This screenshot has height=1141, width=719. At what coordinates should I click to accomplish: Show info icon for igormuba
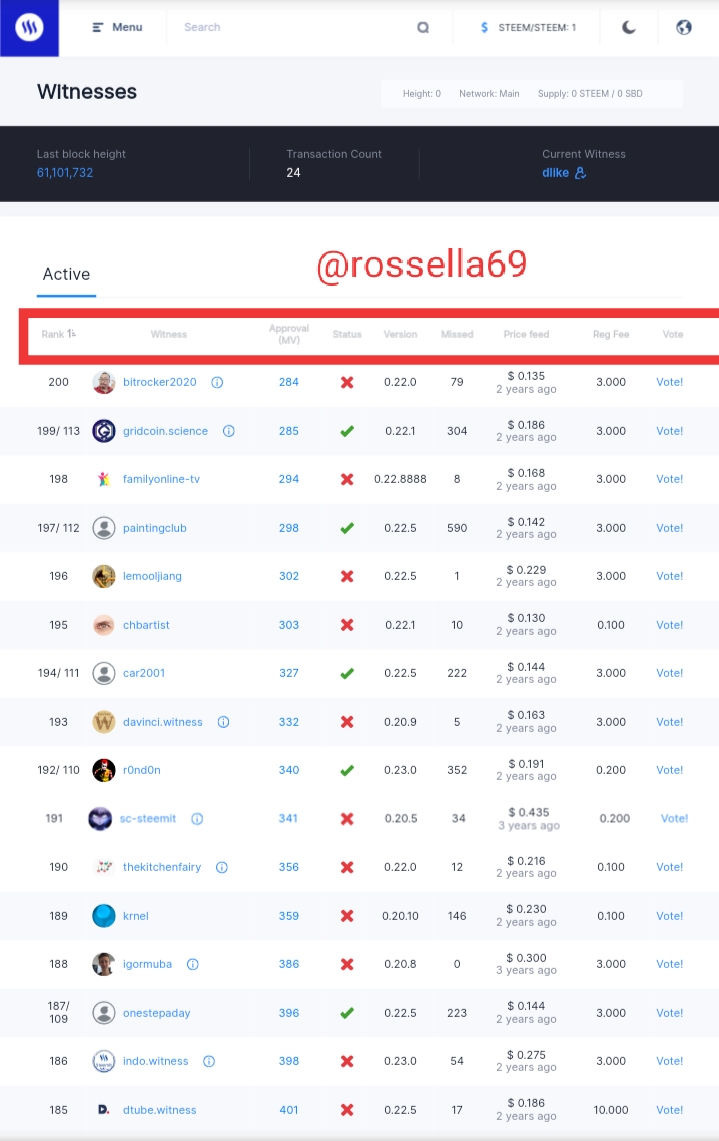(x=193, y=964)
